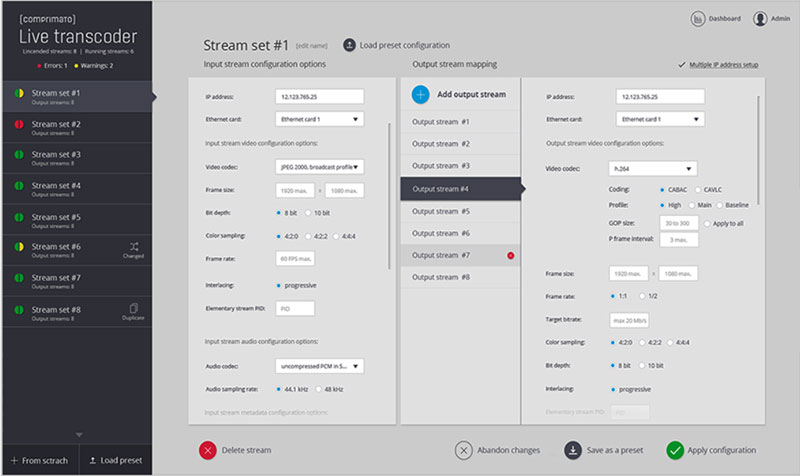Click the Load preset configuration upload icon
Viewport: 800px width, 476px height.
pyautogui.click(x=349, y=45)
